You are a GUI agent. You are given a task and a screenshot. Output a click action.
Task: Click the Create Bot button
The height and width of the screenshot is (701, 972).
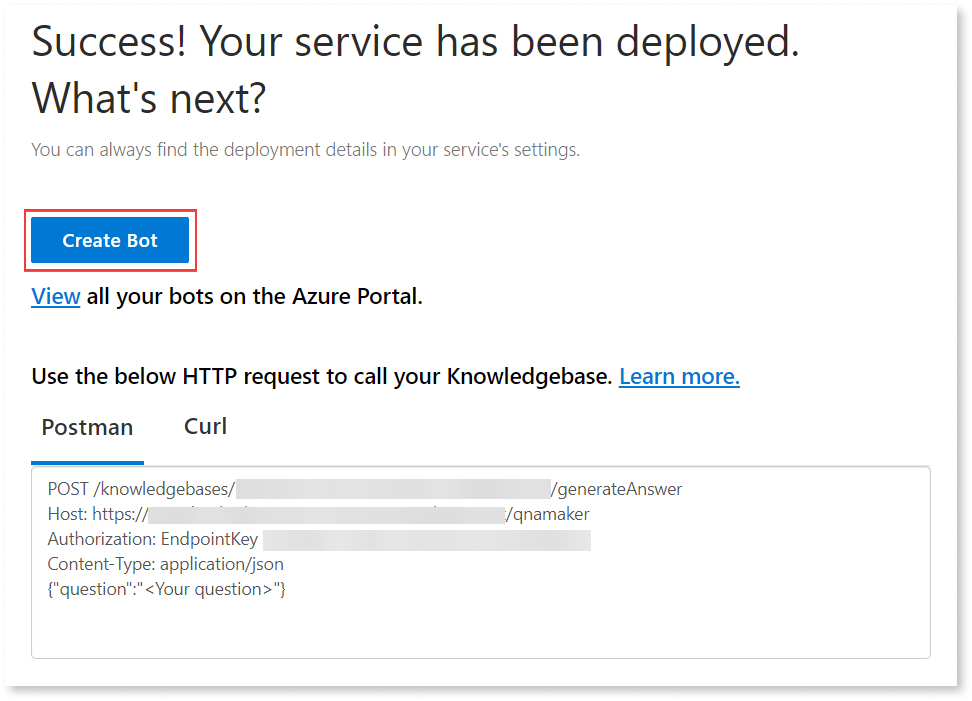[x=109, y=240]
